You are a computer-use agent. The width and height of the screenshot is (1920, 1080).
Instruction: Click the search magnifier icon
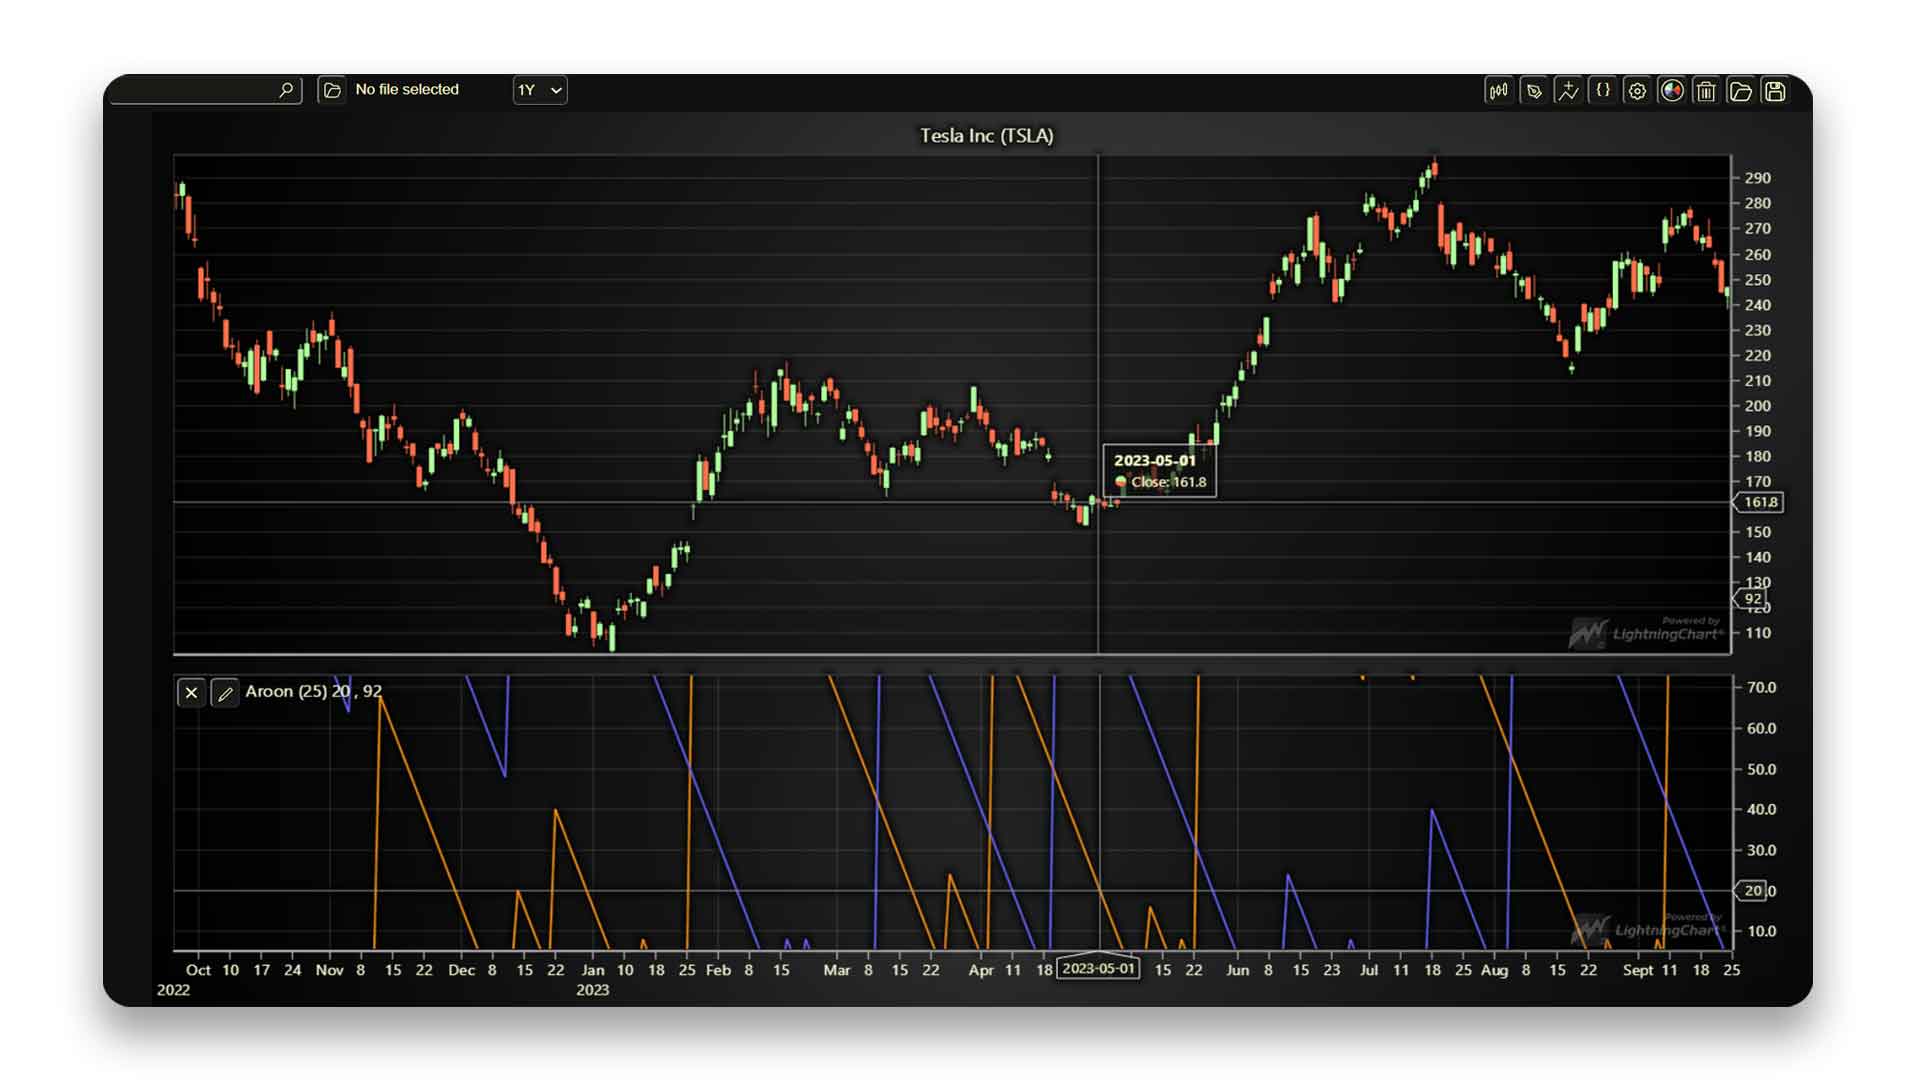286,90
